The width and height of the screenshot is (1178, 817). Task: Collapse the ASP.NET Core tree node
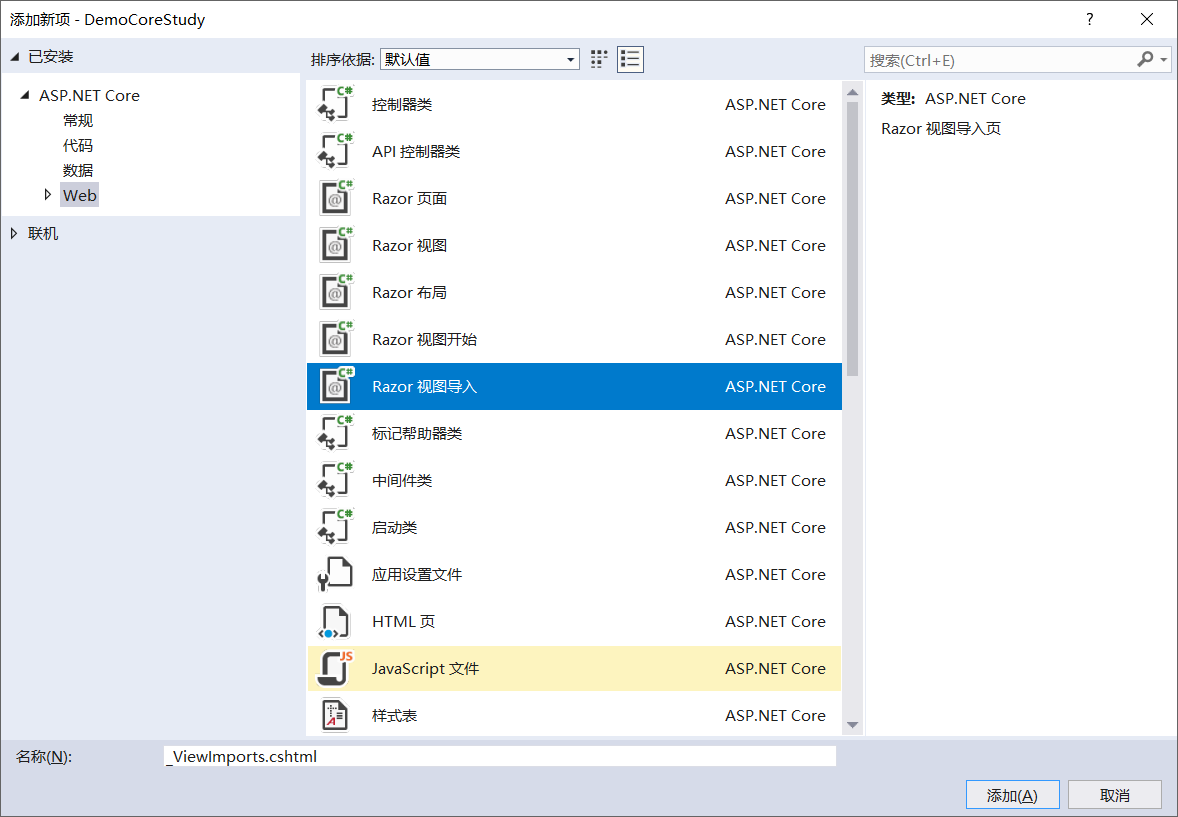[26, 95]
